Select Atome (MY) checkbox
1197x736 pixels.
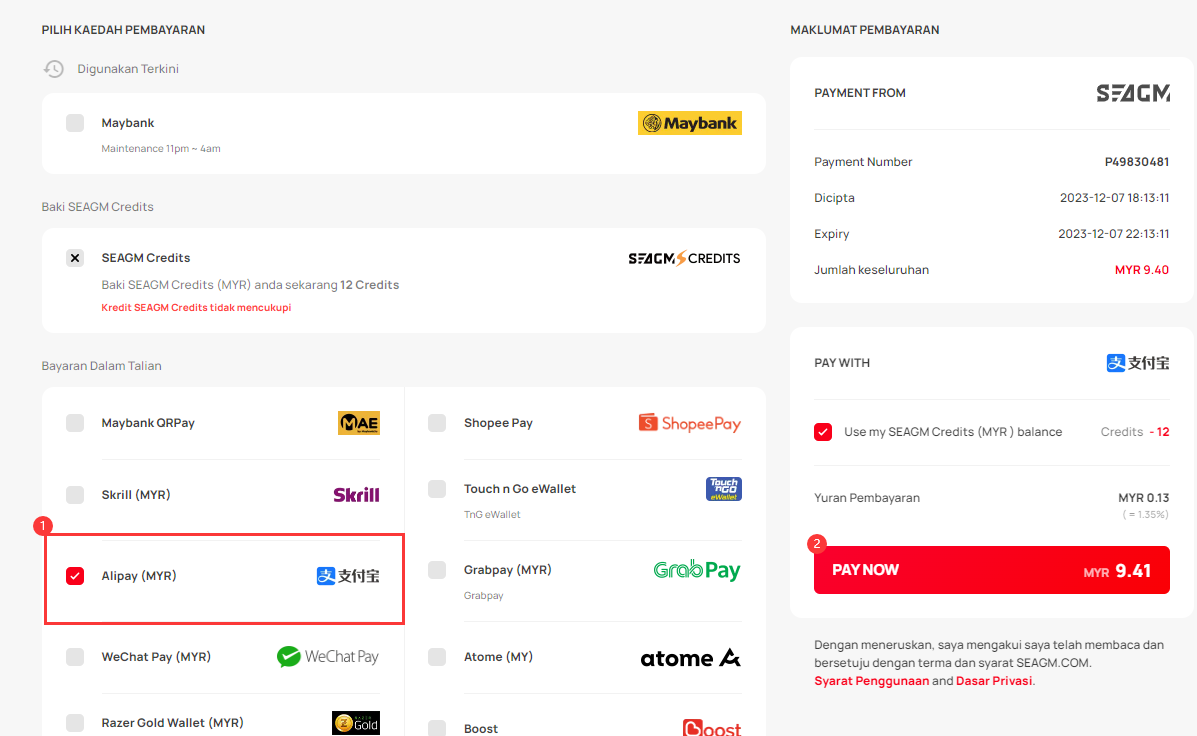point(437,657)
